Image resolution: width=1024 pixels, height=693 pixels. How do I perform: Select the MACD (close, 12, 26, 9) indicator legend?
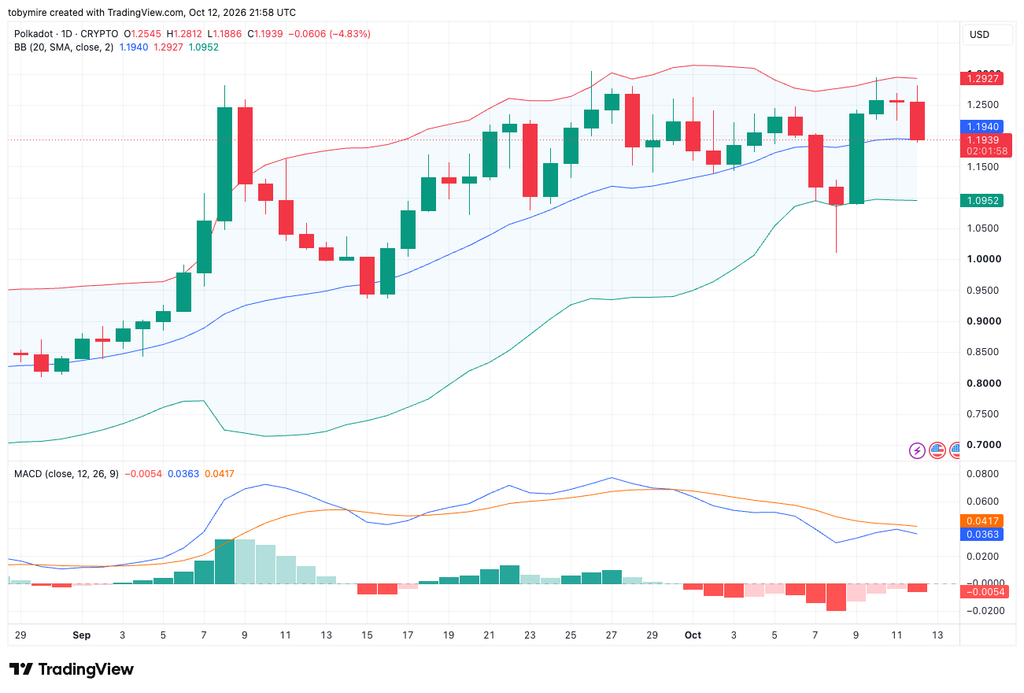point(66,474)
